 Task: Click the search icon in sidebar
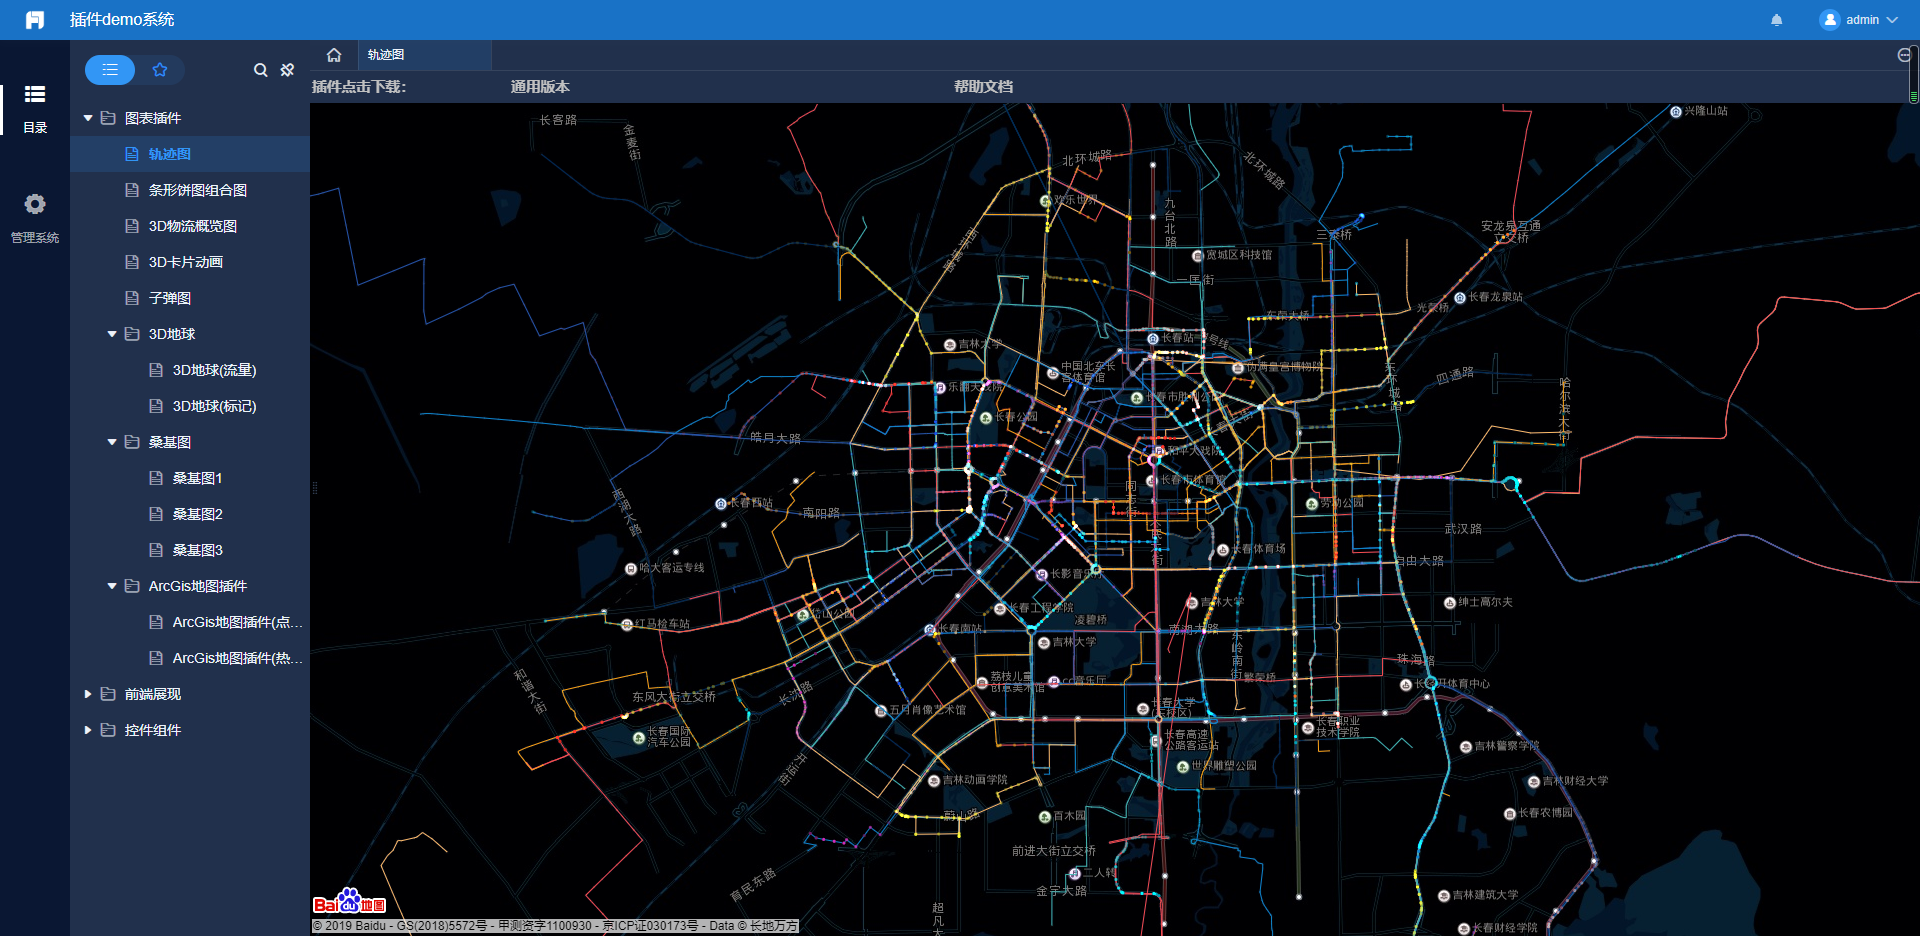[260, 70]
